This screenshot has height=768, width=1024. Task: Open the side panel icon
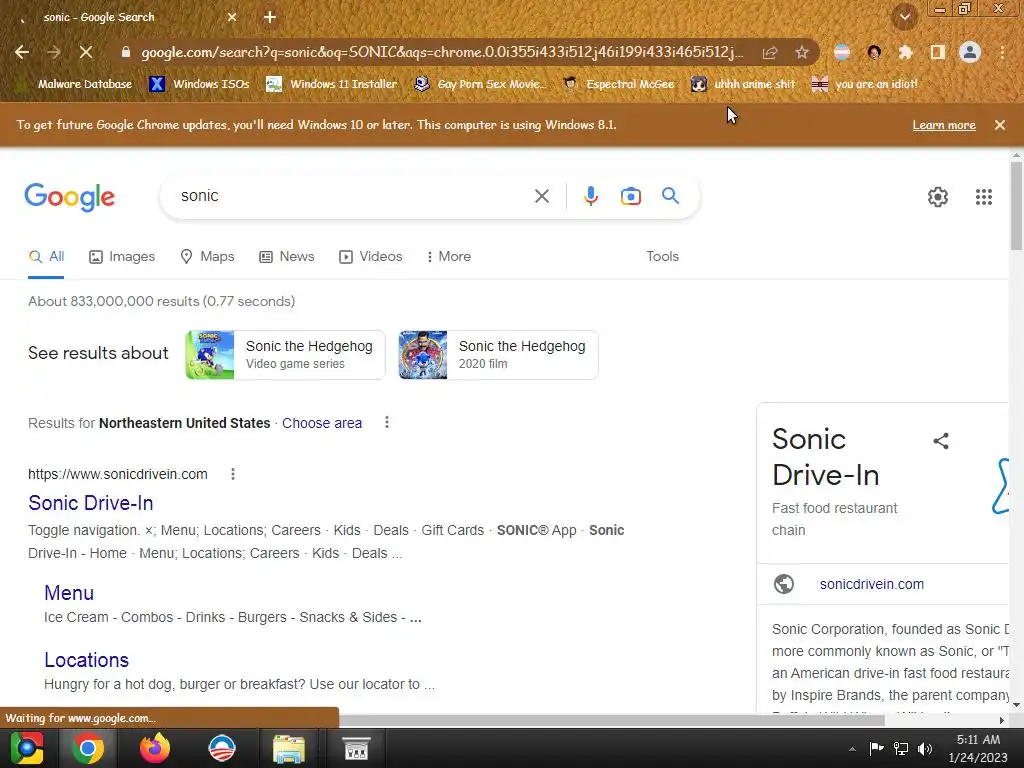point(938,52)
